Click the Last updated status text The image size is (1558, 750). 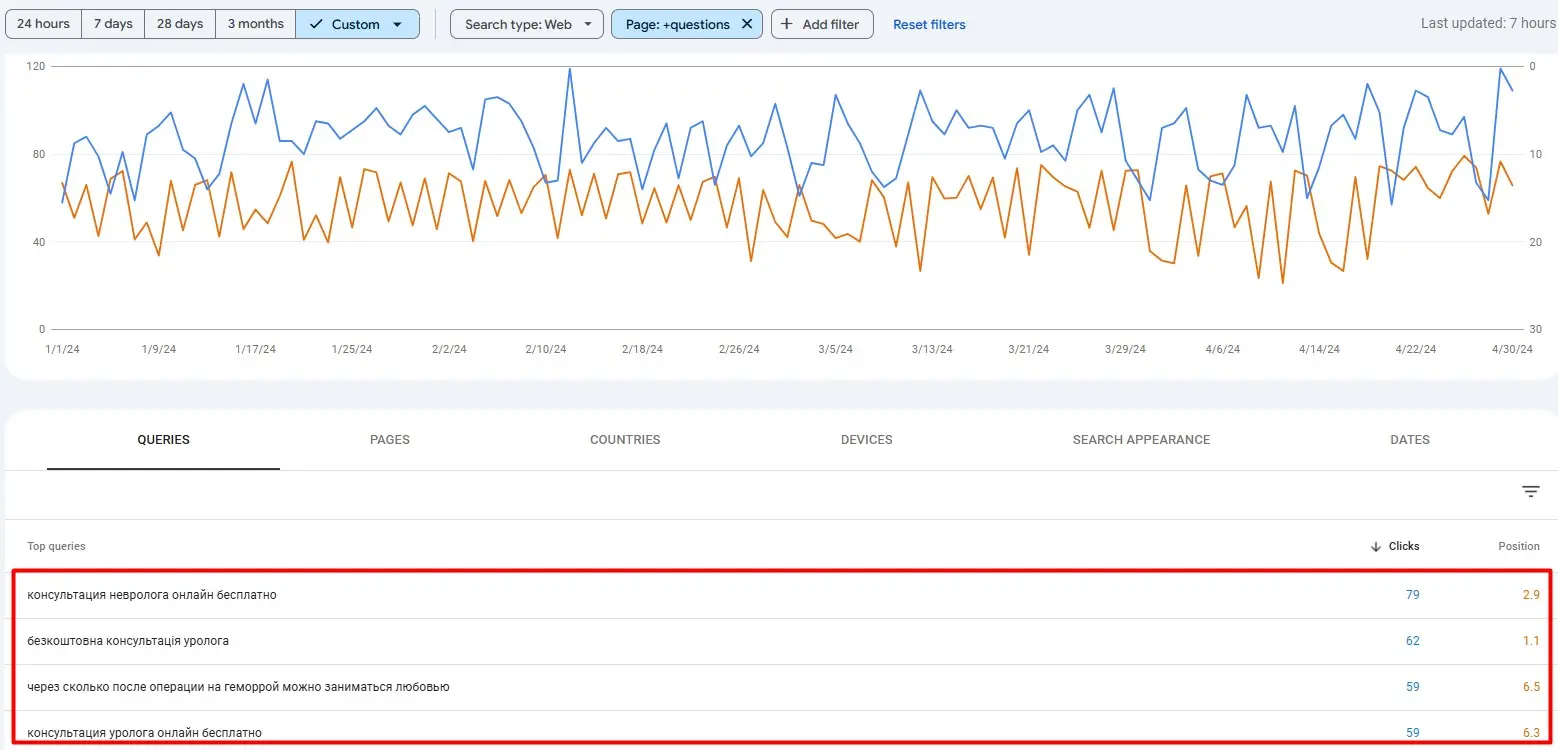pyautogui.click(x=1489, y=23)
